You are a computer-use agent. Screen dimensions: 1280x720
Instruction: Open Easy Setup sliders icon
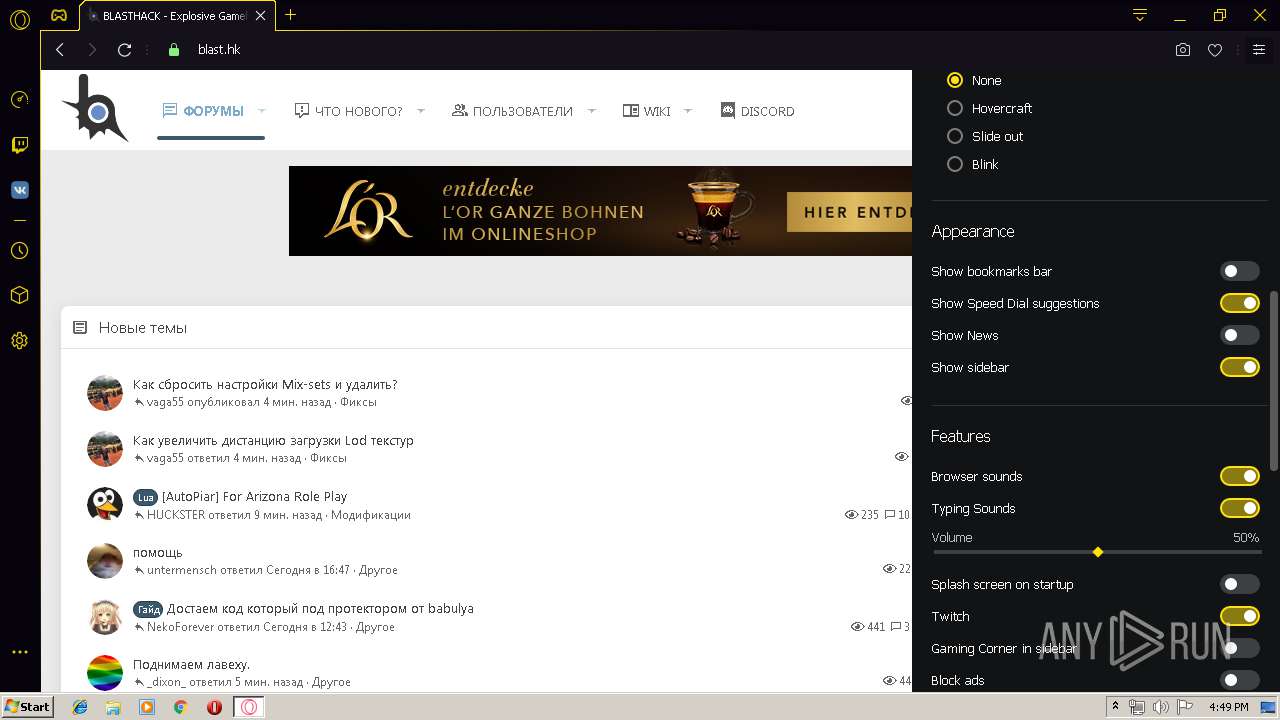[x=1259, y=49]
